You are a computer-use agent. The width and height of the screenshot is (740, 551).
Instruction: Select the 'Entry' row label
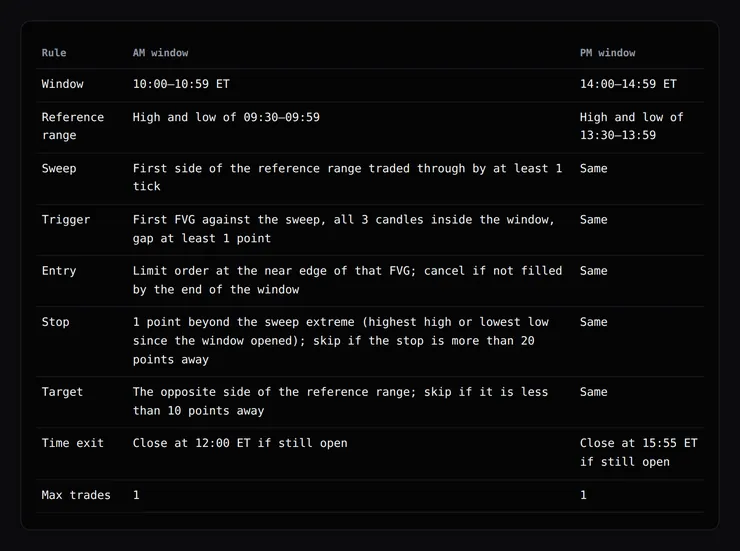[x=59, y=271]
